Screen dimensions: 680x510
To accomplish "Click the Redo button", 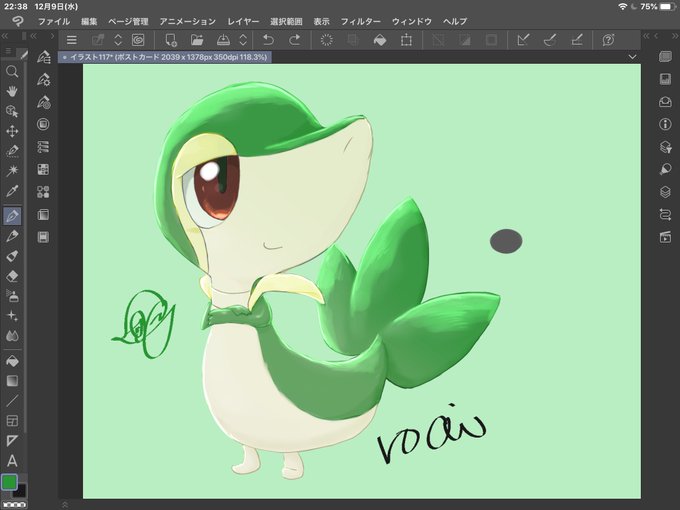I will pos(294,40).
